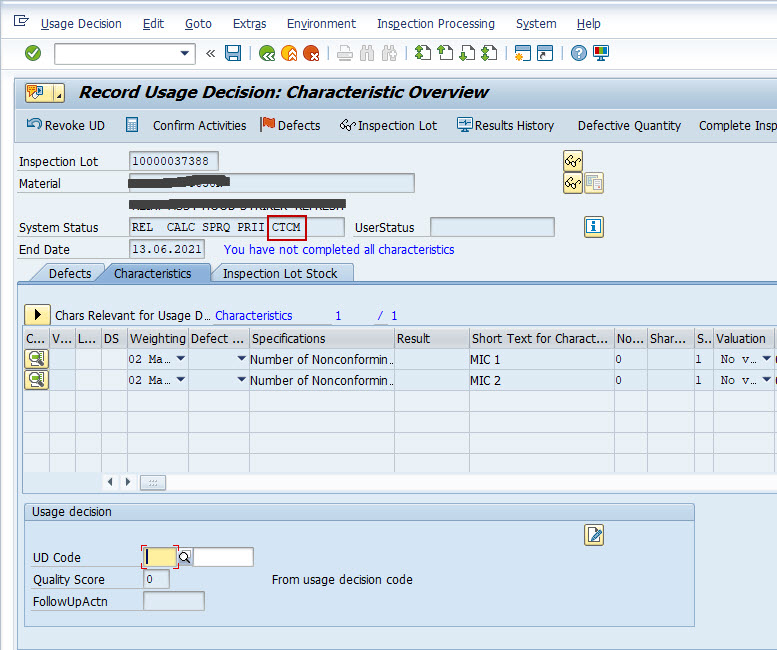This screenshot has height=650, width=777.
Task: Click the SAP window menu icon
Action: coord(21,21)
